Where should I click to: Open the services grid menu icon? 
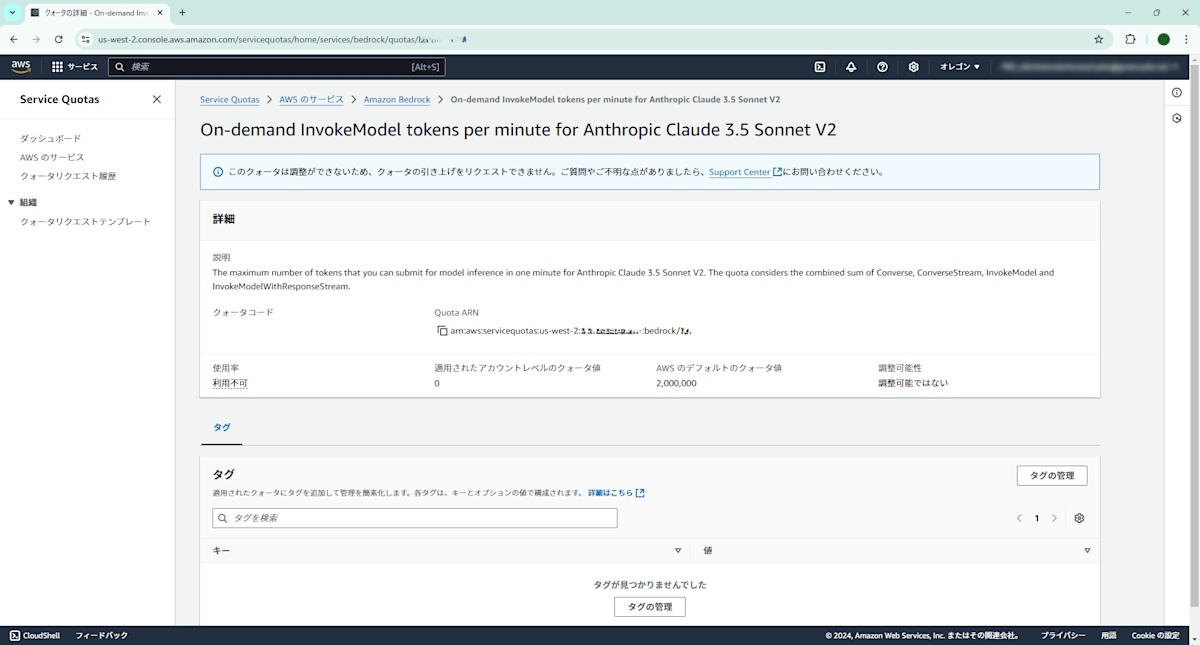click(57, 67)
